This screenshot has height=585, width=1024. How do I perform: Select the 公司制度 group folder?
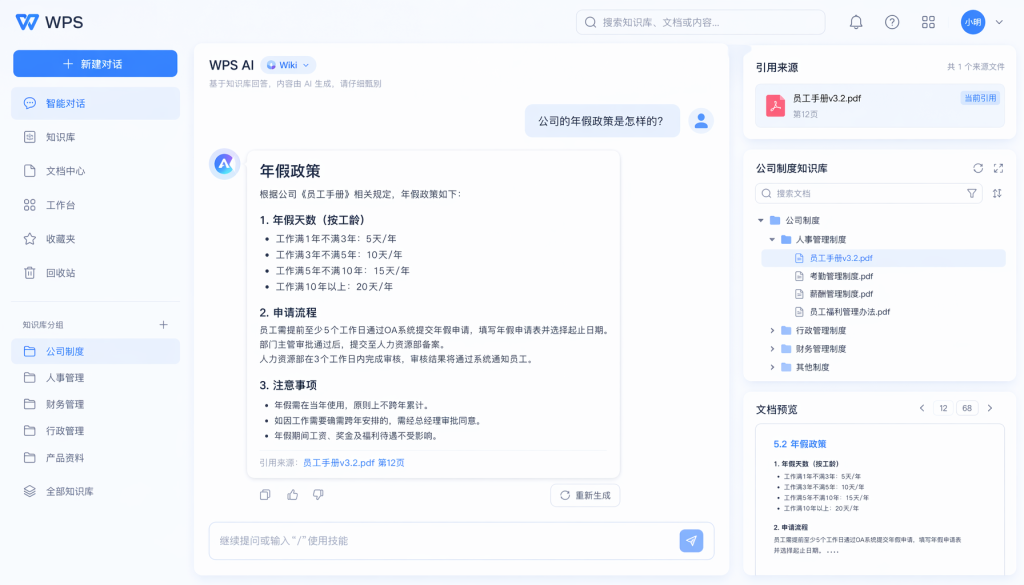(95, 351)
